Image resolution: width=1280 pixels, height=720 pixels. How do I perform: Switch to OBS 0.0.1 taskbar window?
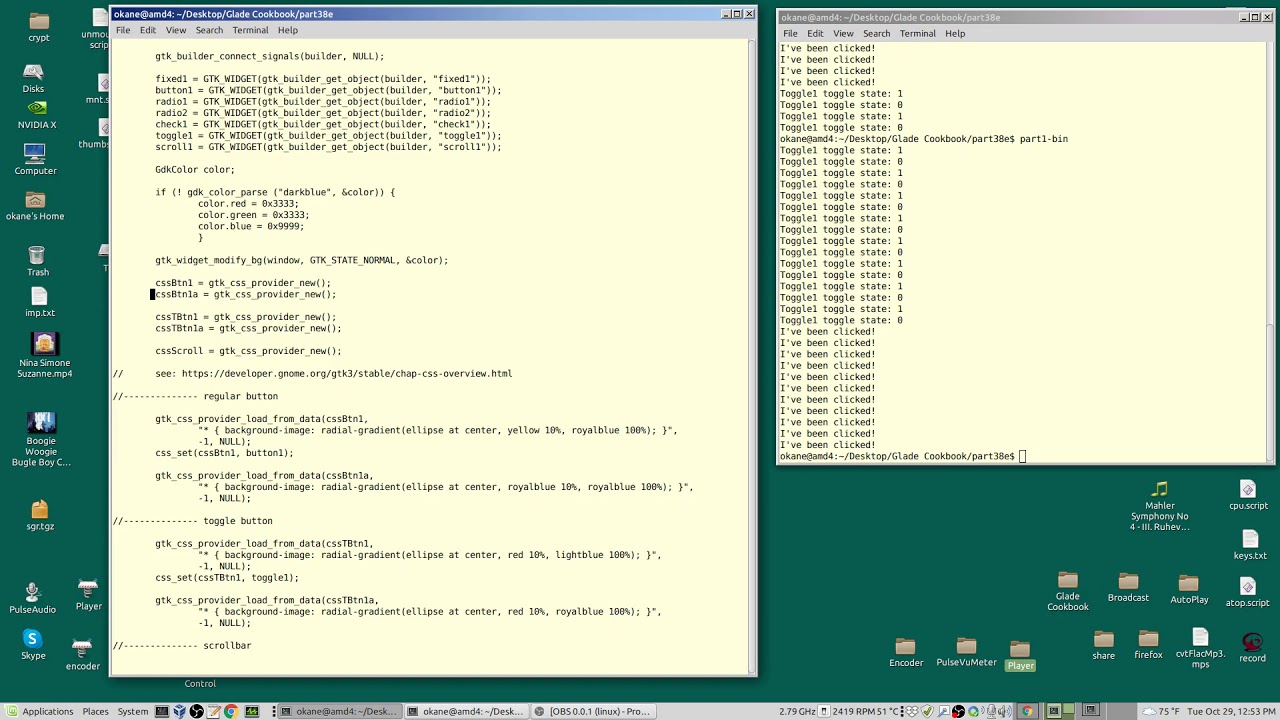[592, 711]
